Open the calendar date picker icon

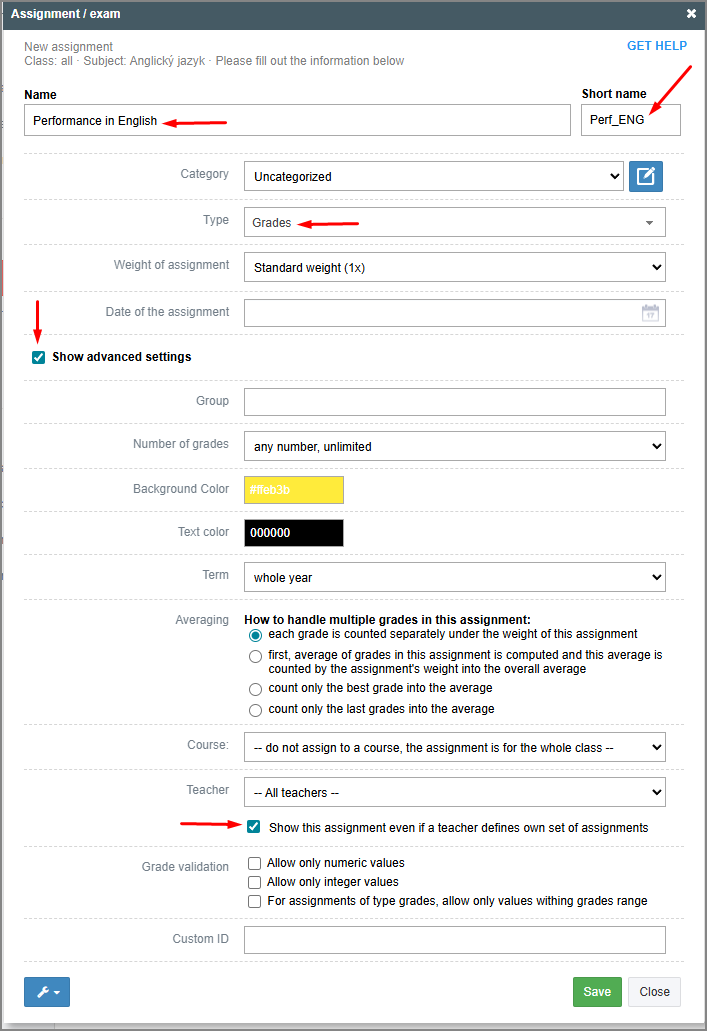650,312
